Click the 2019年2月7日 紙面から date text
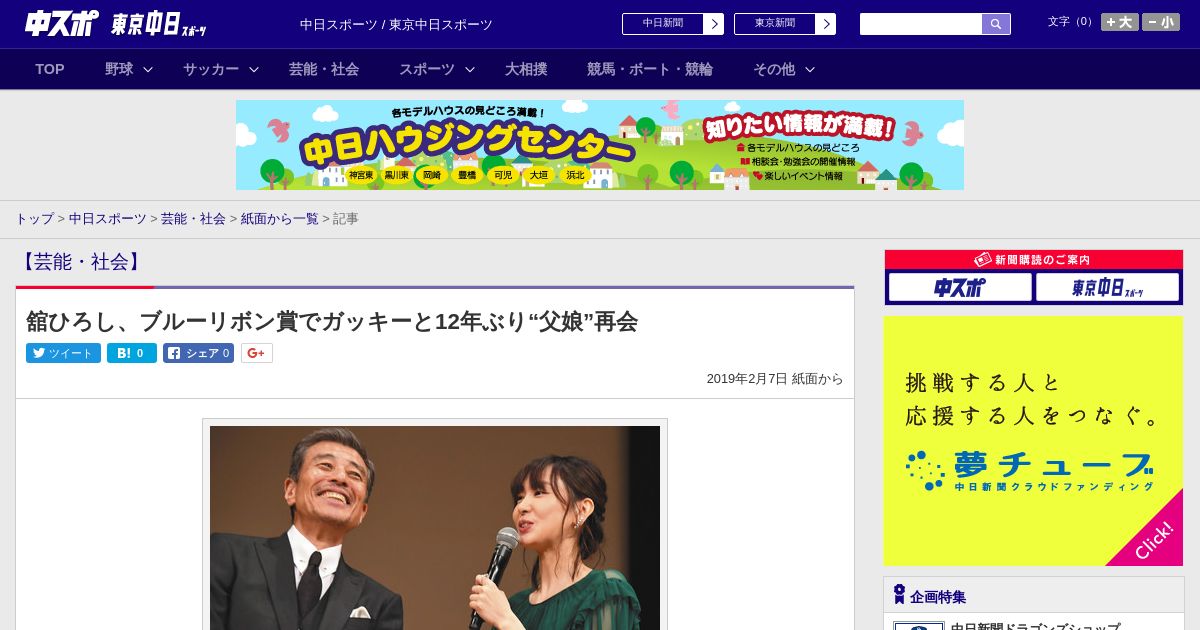Image resolution: width=1200 pixels, height=630 pixels. [x=775, y=379]
